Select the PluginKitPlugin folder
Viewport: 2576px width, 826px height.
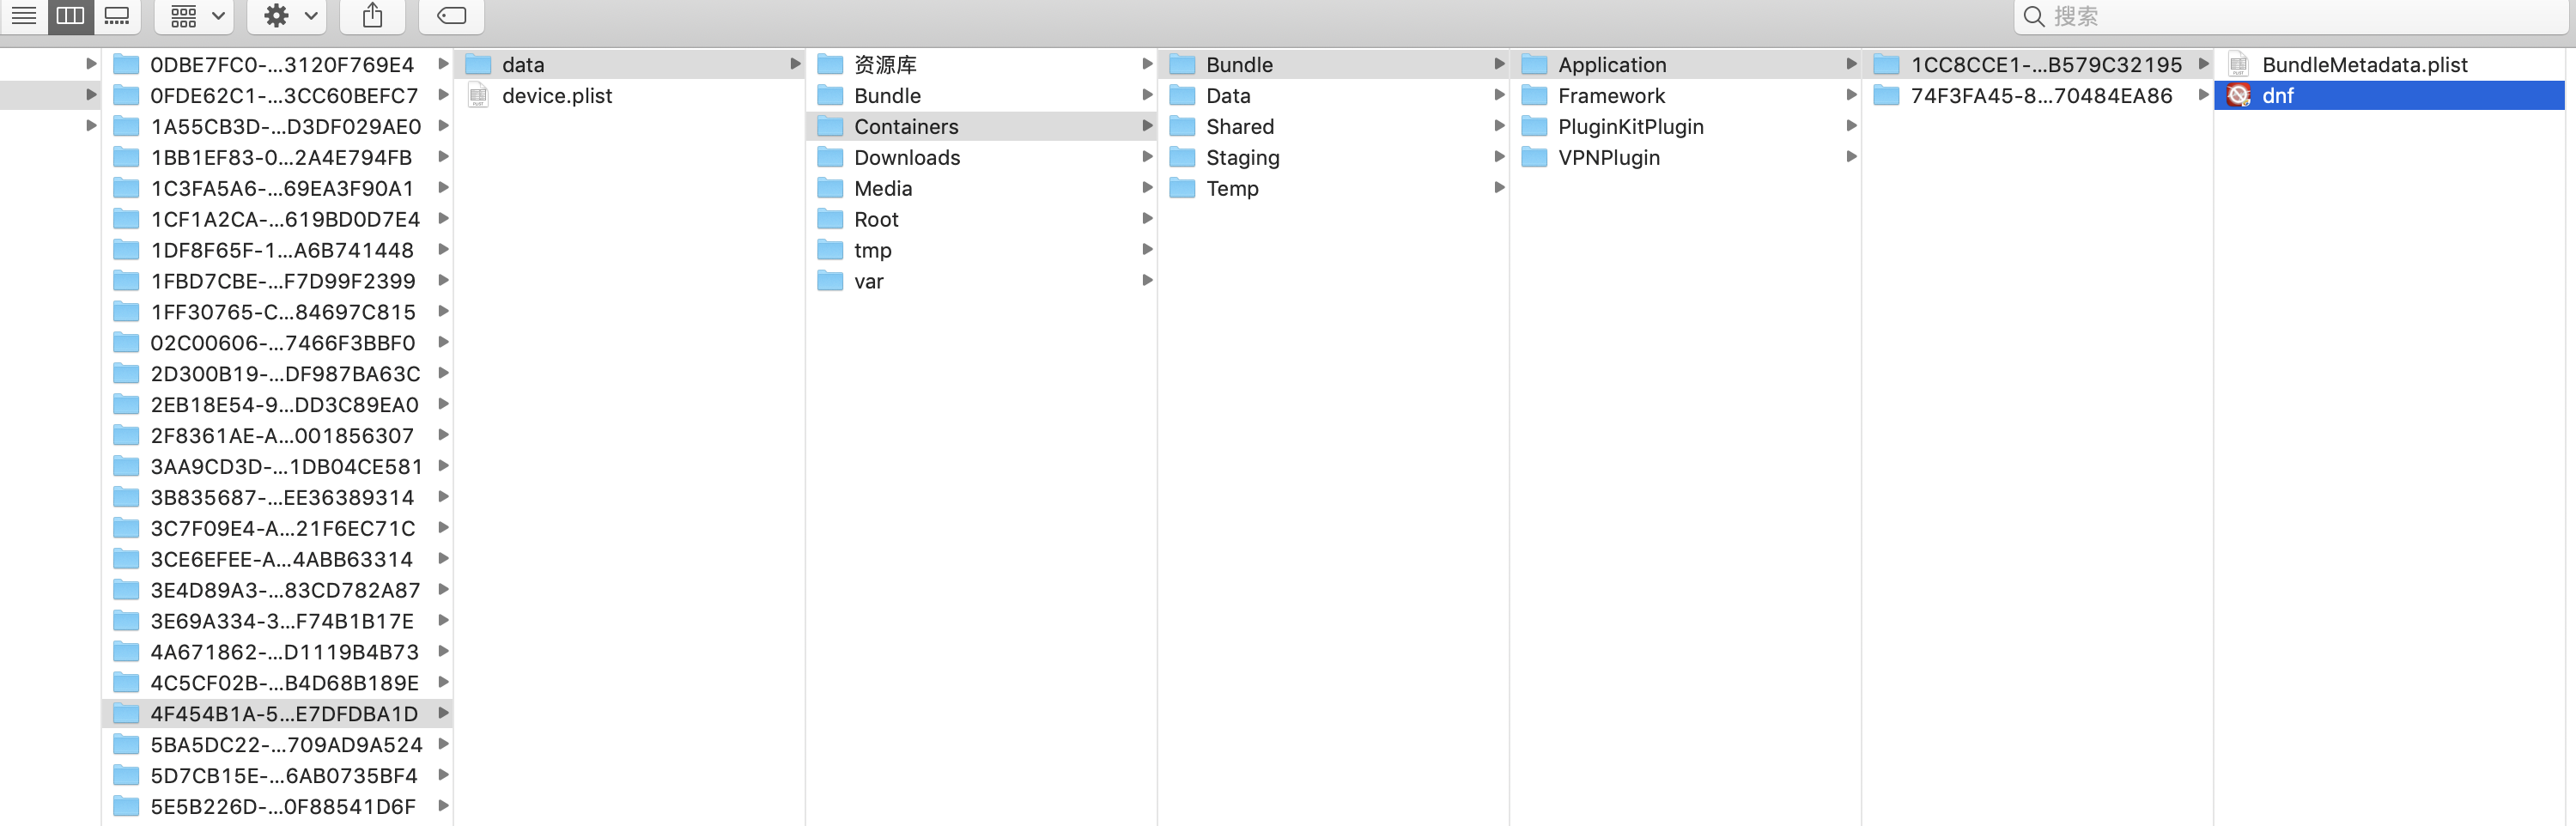1630,127
